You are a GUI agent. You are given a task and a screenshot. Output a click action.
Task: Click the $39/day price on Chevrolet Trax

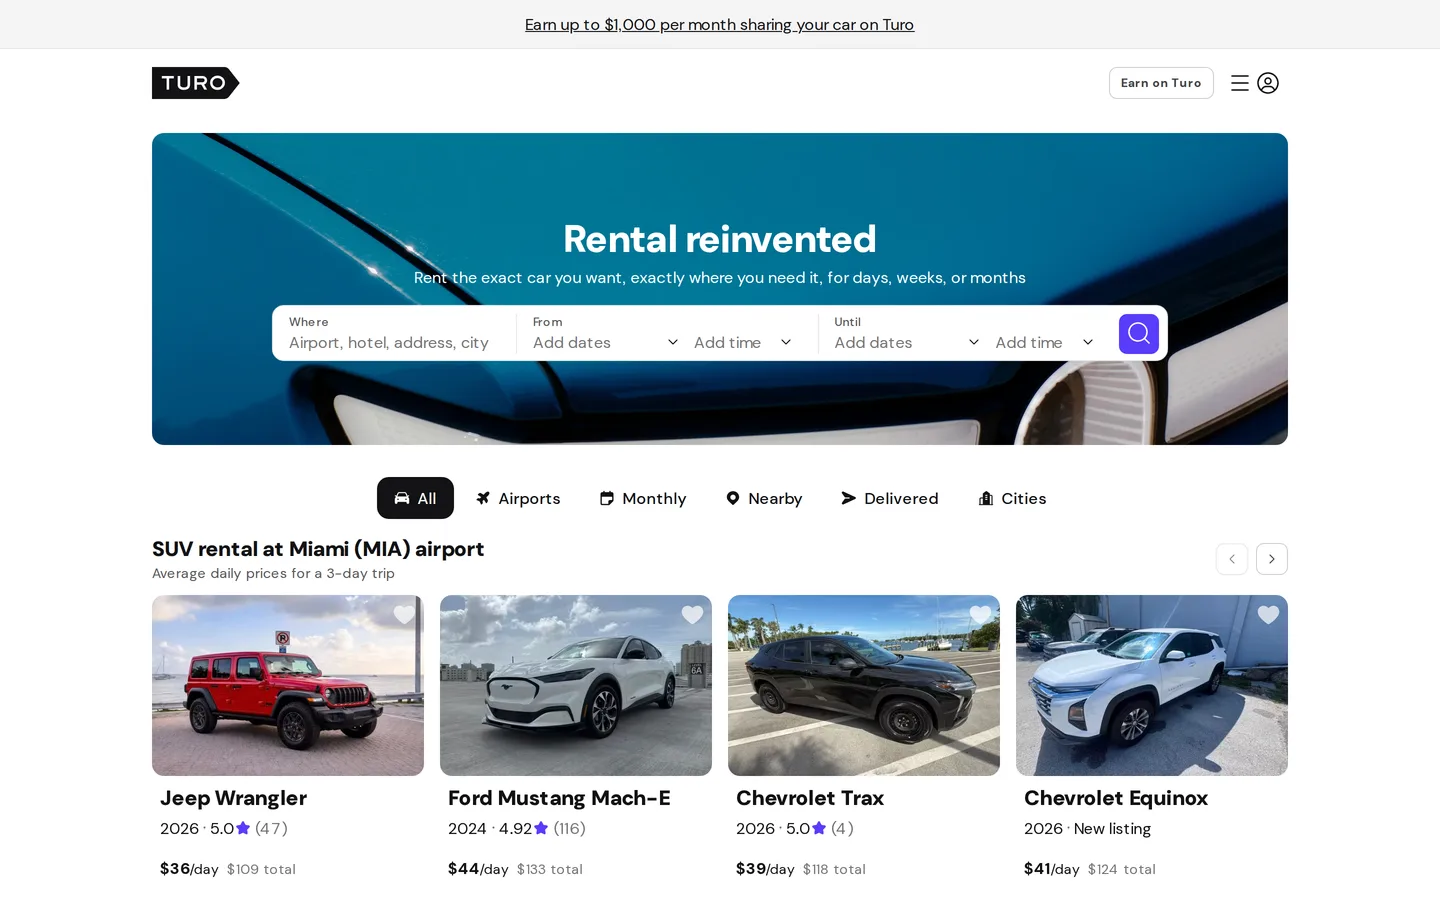click(765, 869)
